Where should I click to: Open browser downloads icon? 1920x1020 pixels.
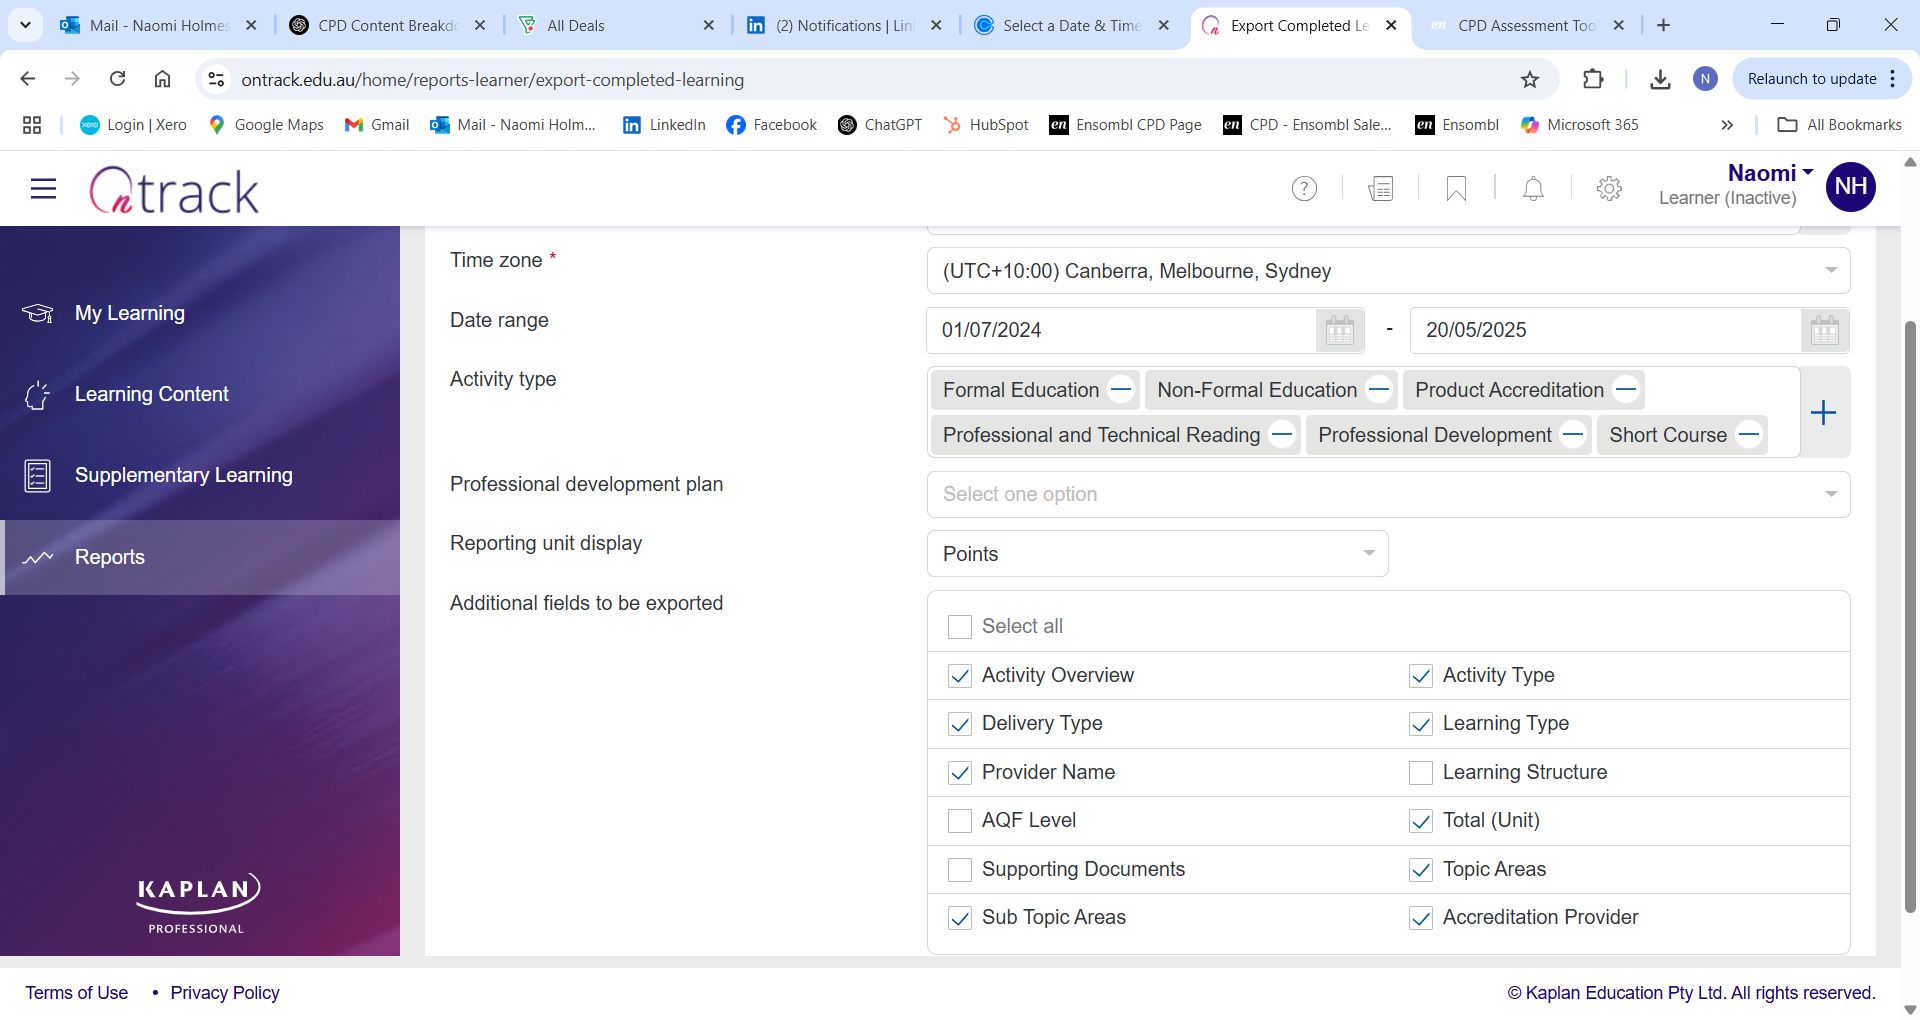tap(1660, 79)
